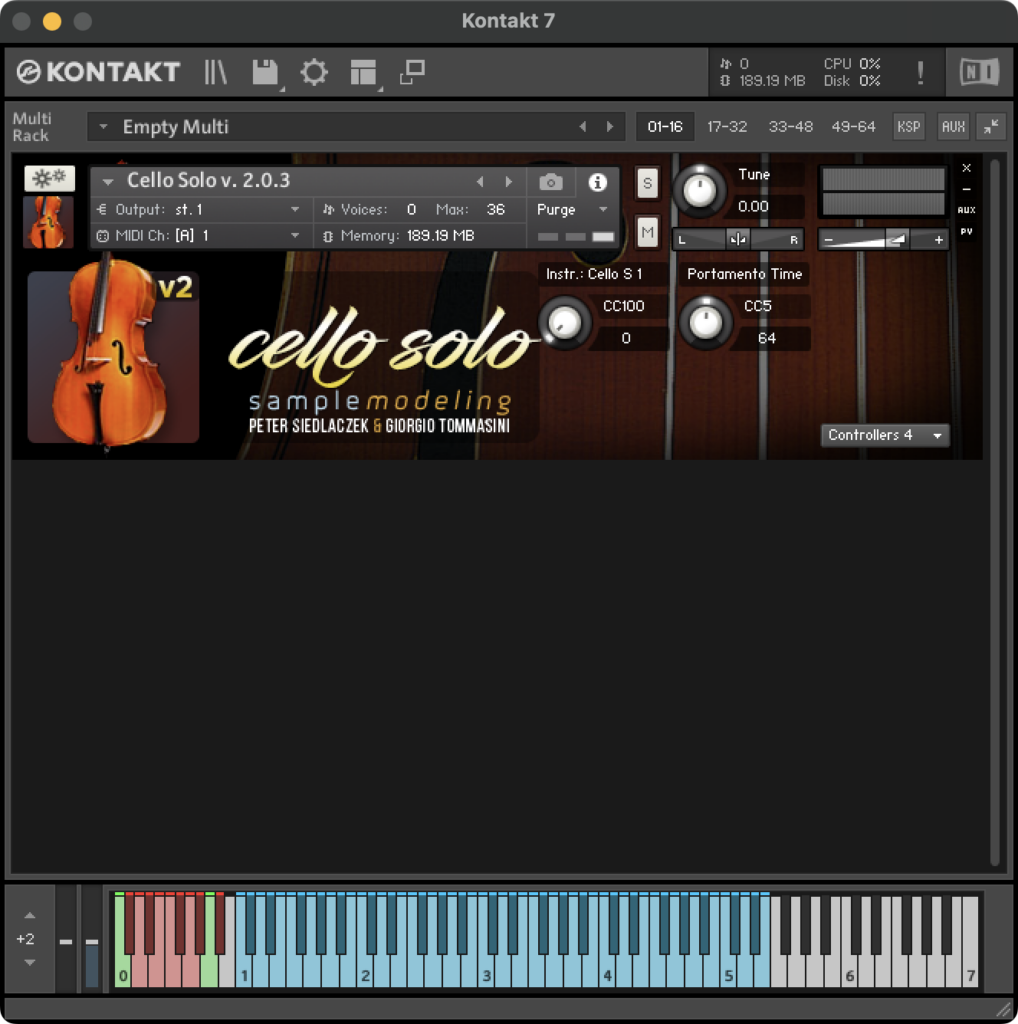
Task: Click pan center marker
Action: point(738,240)
